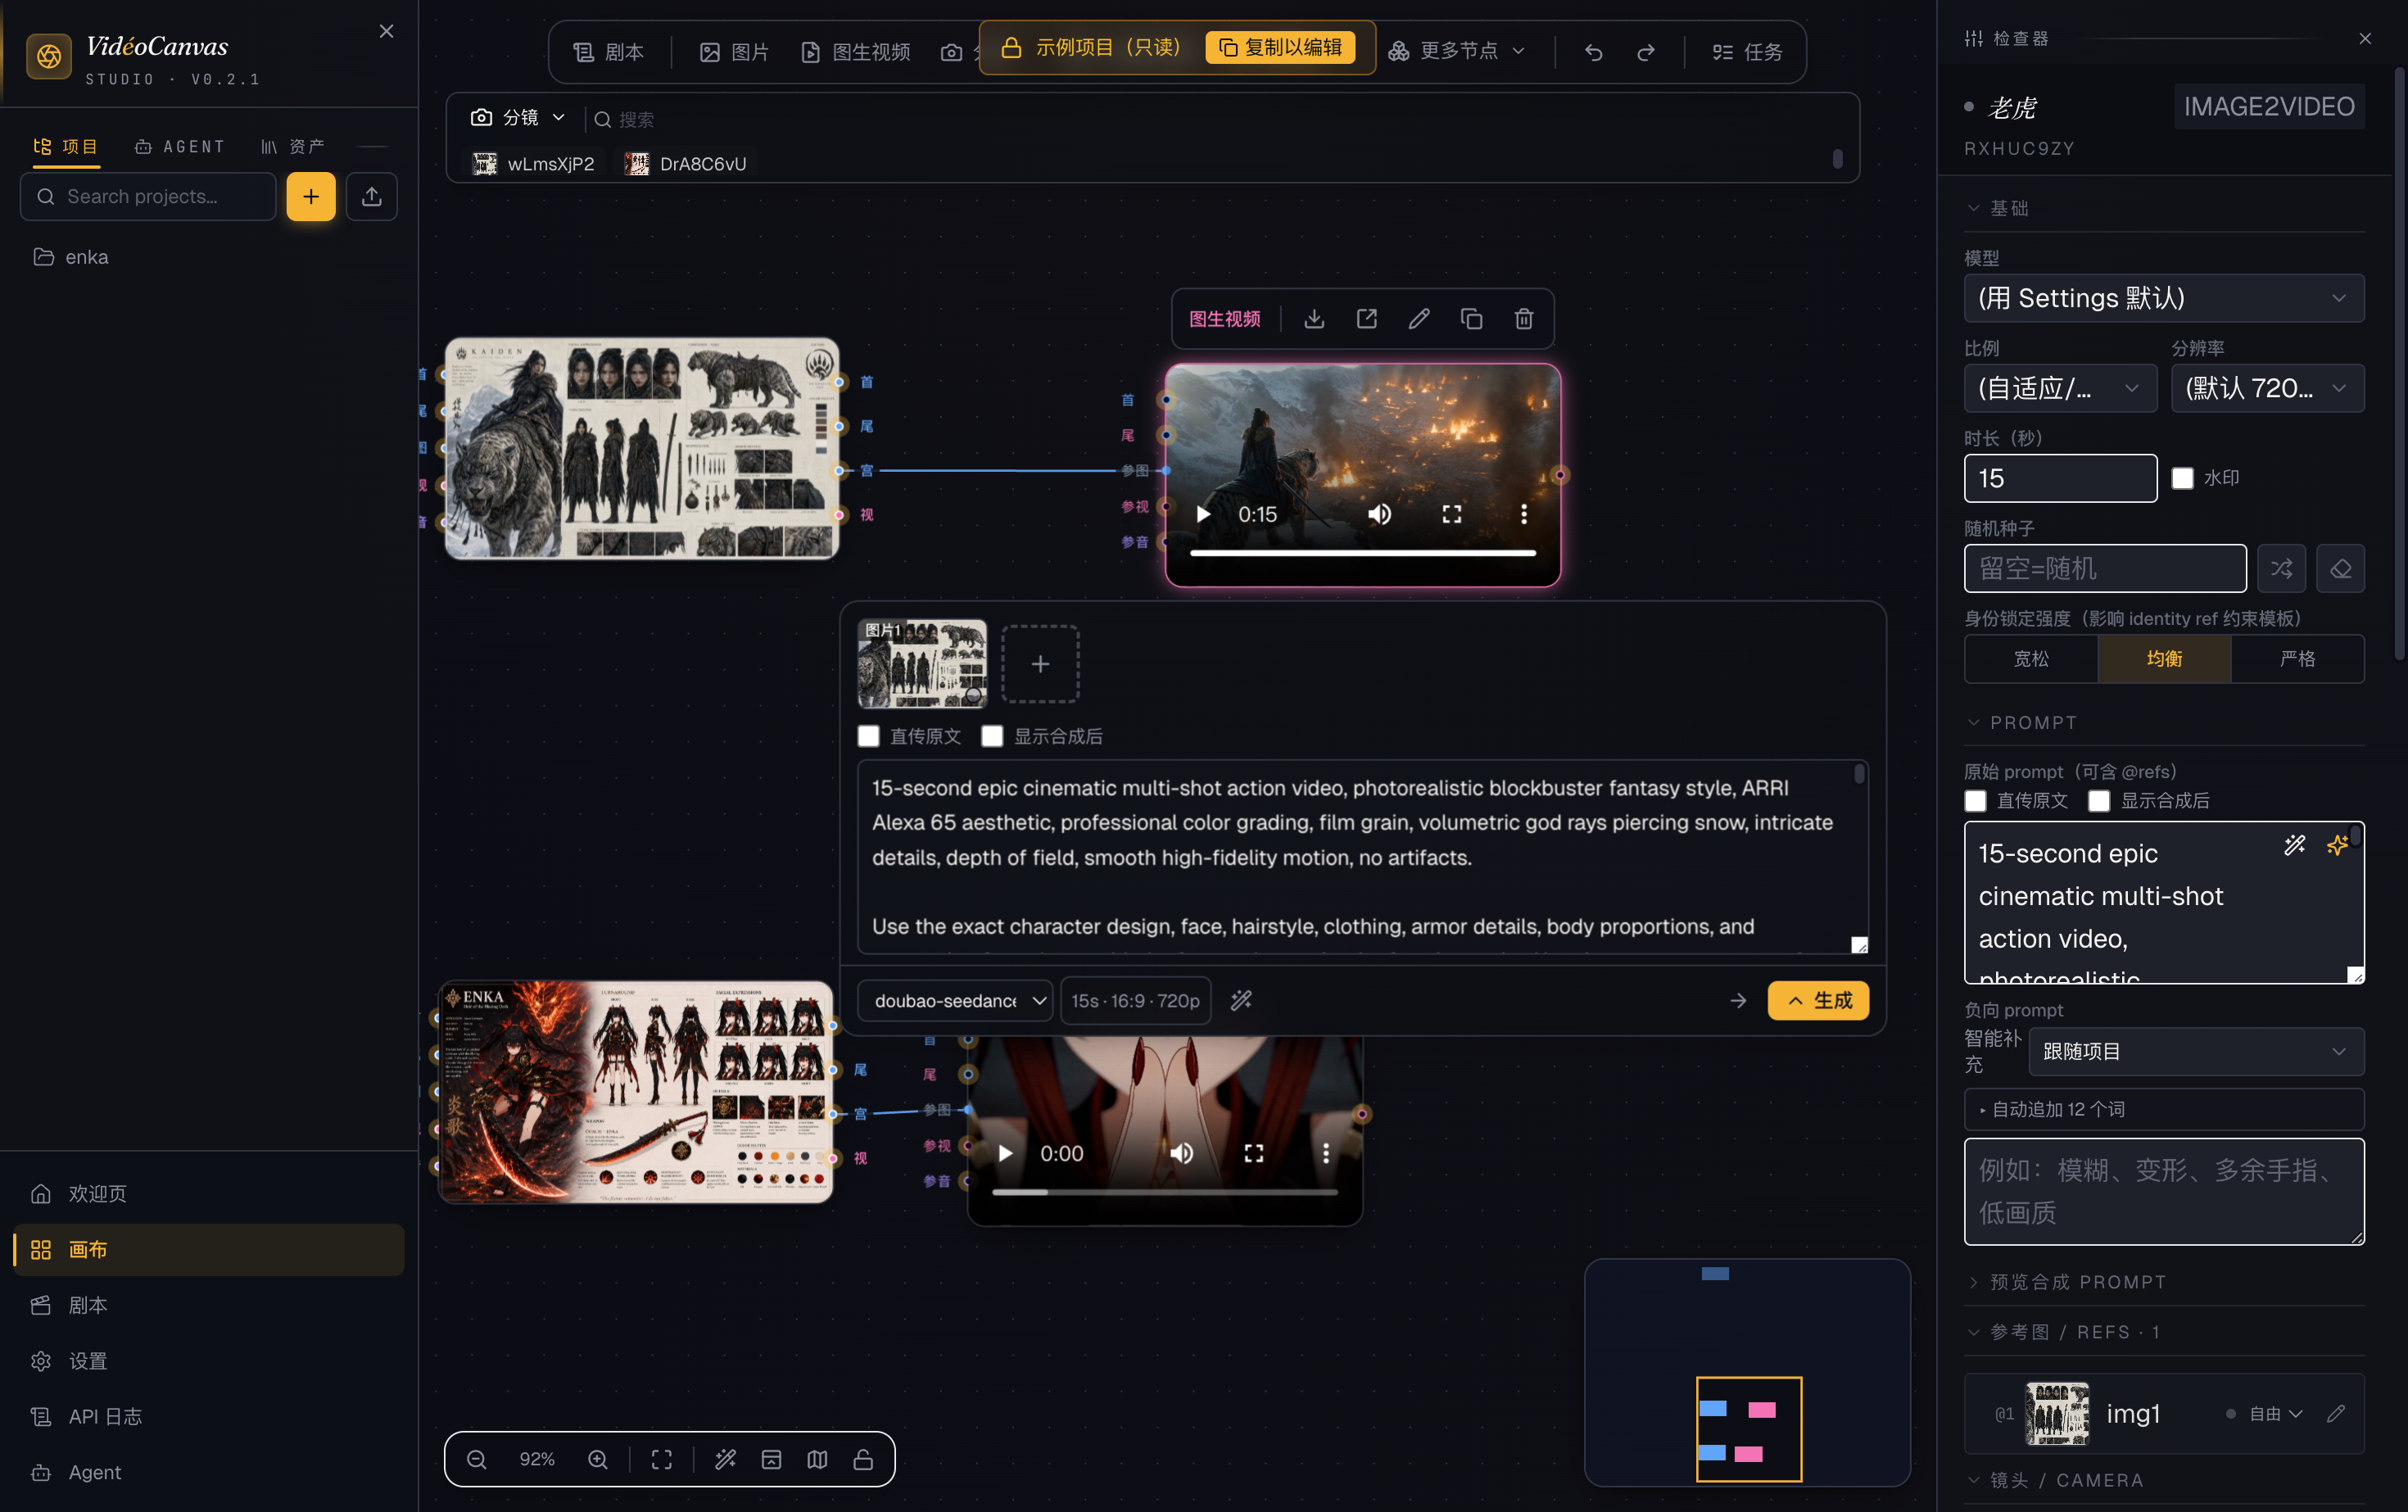Open the doubao-seedance model dropdown
The height and width of the screenshot is (1512, 2408).
tap(955, 1000)
